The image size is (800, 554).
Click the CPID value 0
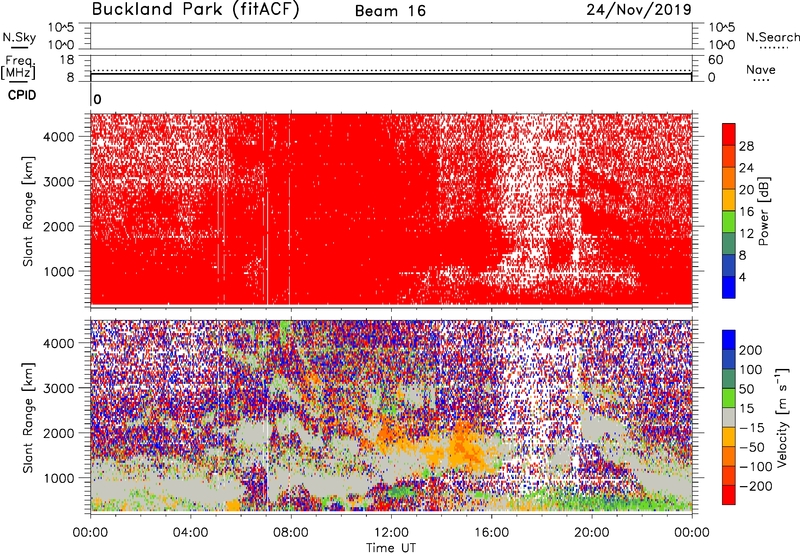(x=97, y=99)
